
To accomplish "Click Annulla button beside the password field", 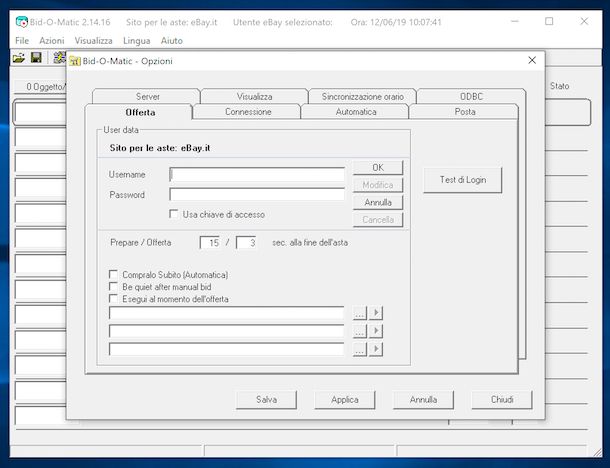I will (378, 202).
